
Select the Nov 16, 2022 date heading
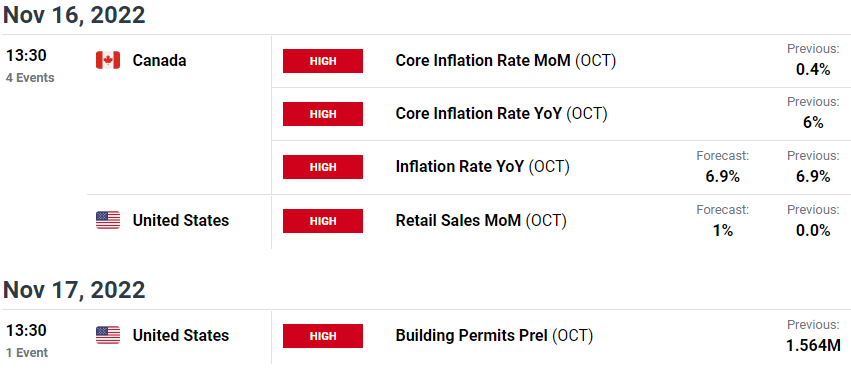[x=74, y=15]
